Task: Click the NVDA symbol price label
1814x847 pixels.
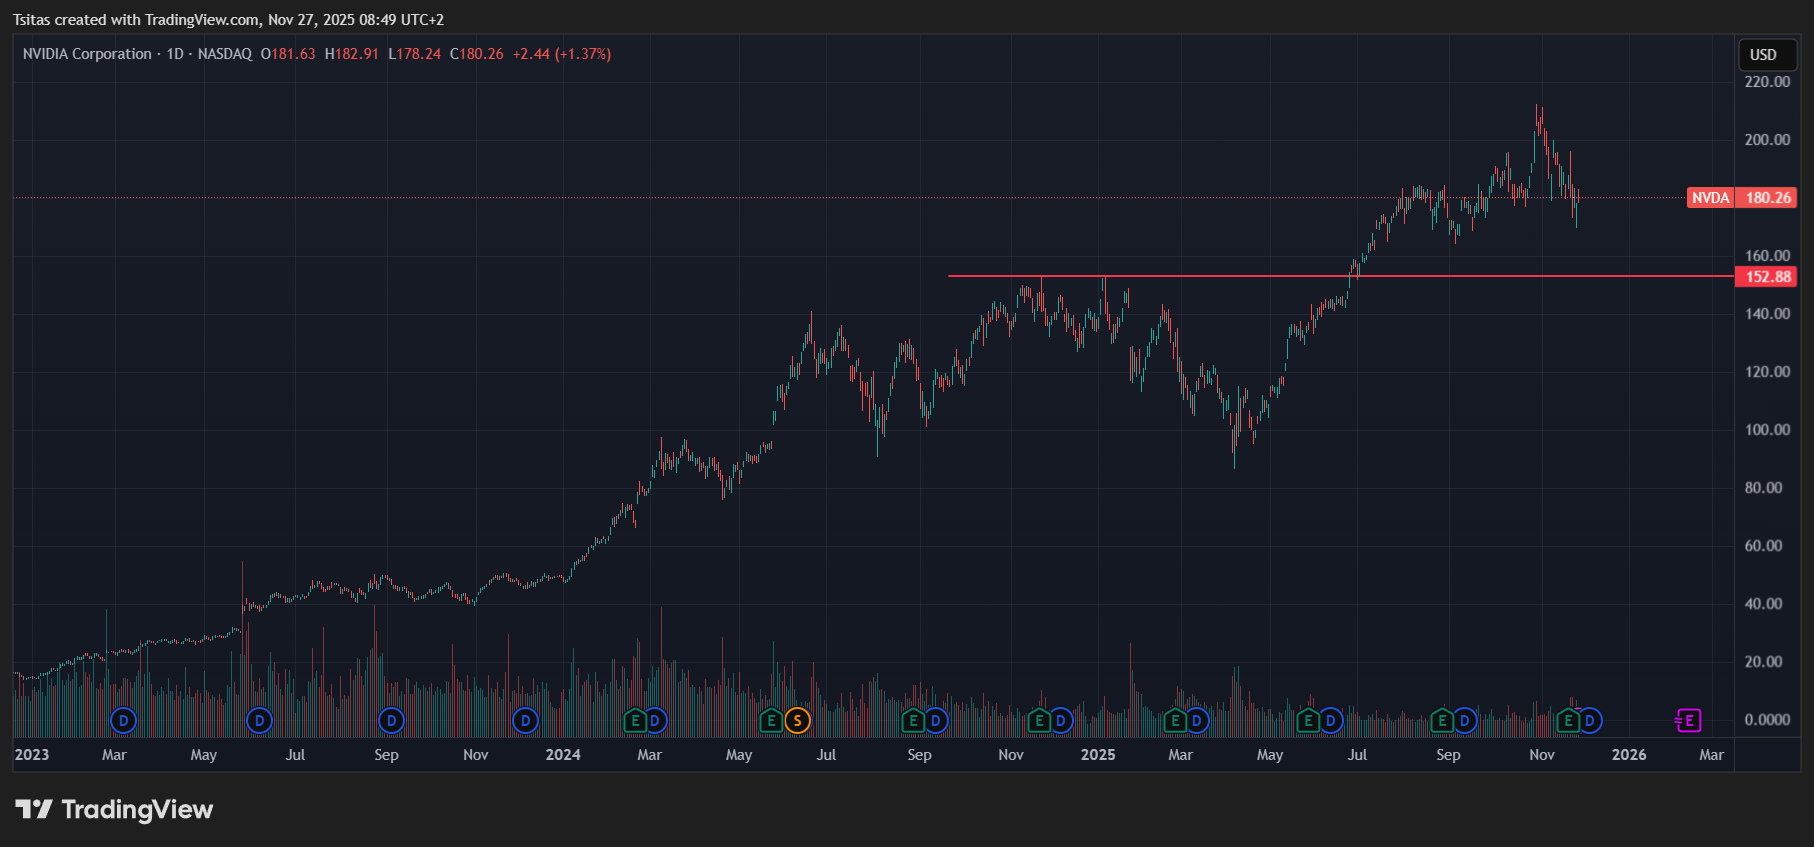Action: pos(1710,198)
